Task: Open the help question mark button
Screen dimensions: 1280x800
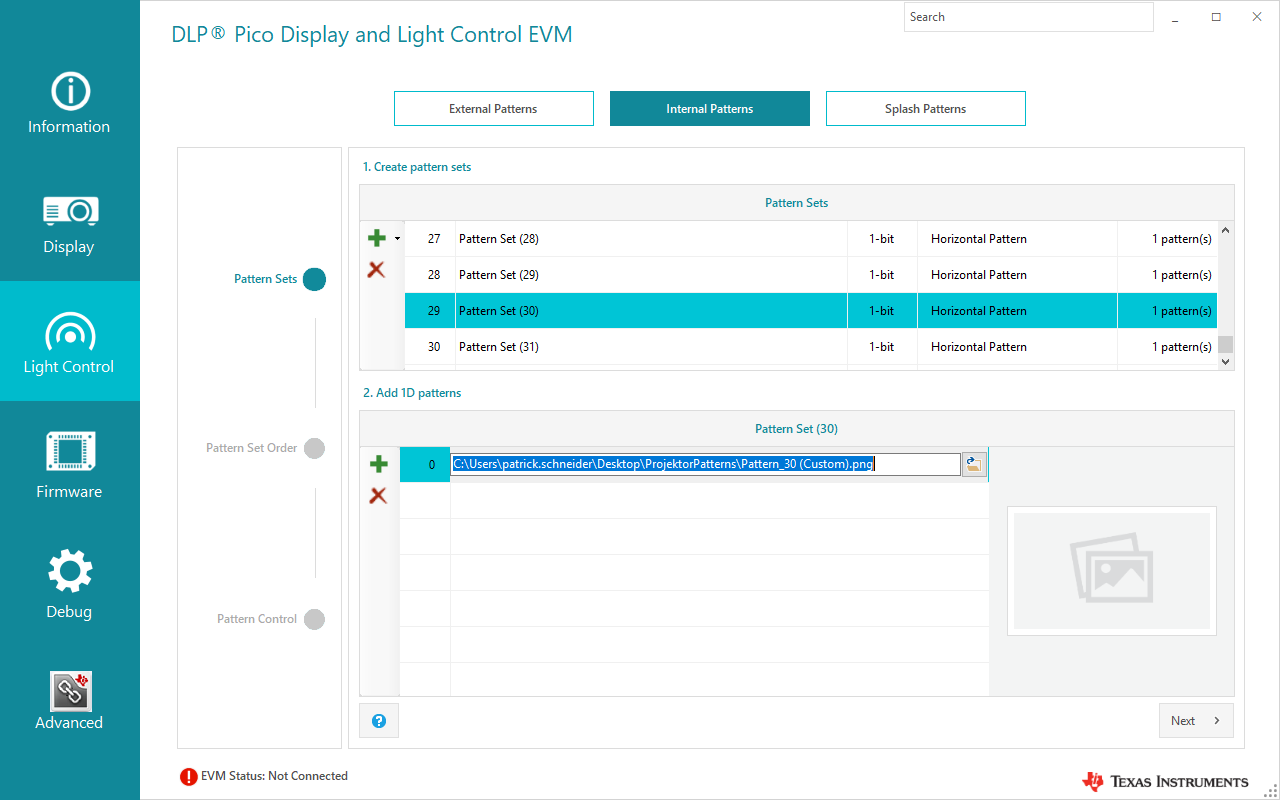Action: coord(379,721)
